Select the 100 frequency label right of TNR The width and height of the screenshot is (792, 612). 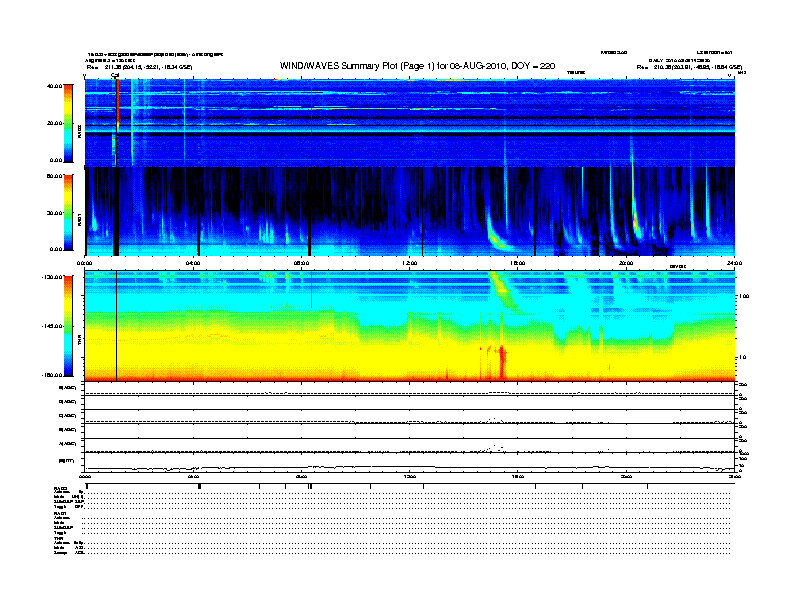click(x=744, y=296)
